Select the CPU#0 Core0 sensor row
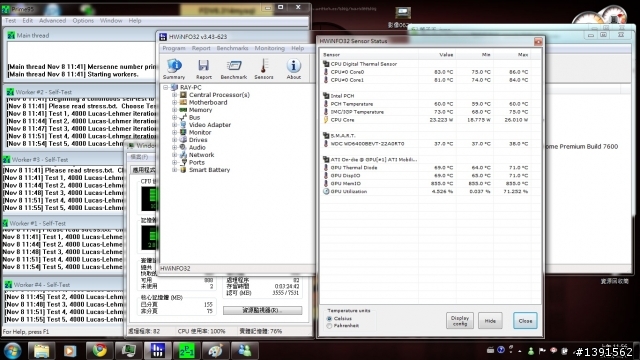Viewport: 640px width, 360px height. click(427, 72)
